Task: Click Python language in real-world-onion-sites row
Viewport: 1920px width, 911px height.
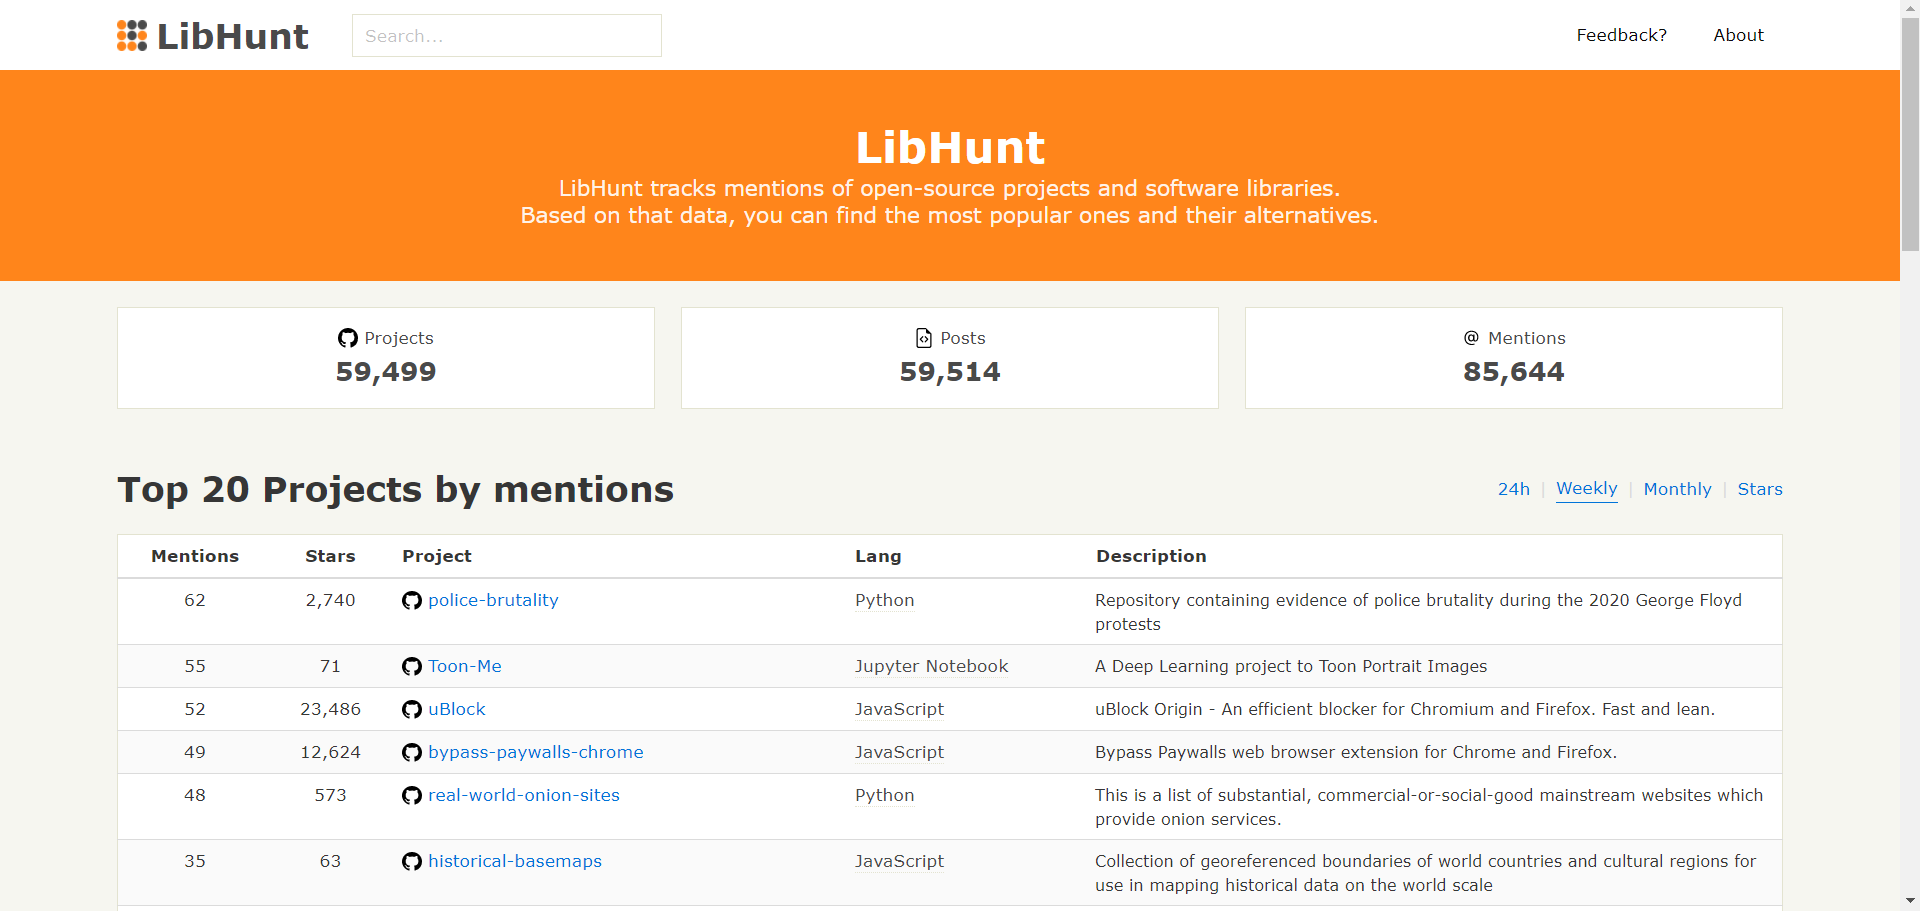Action: (885, 795)
